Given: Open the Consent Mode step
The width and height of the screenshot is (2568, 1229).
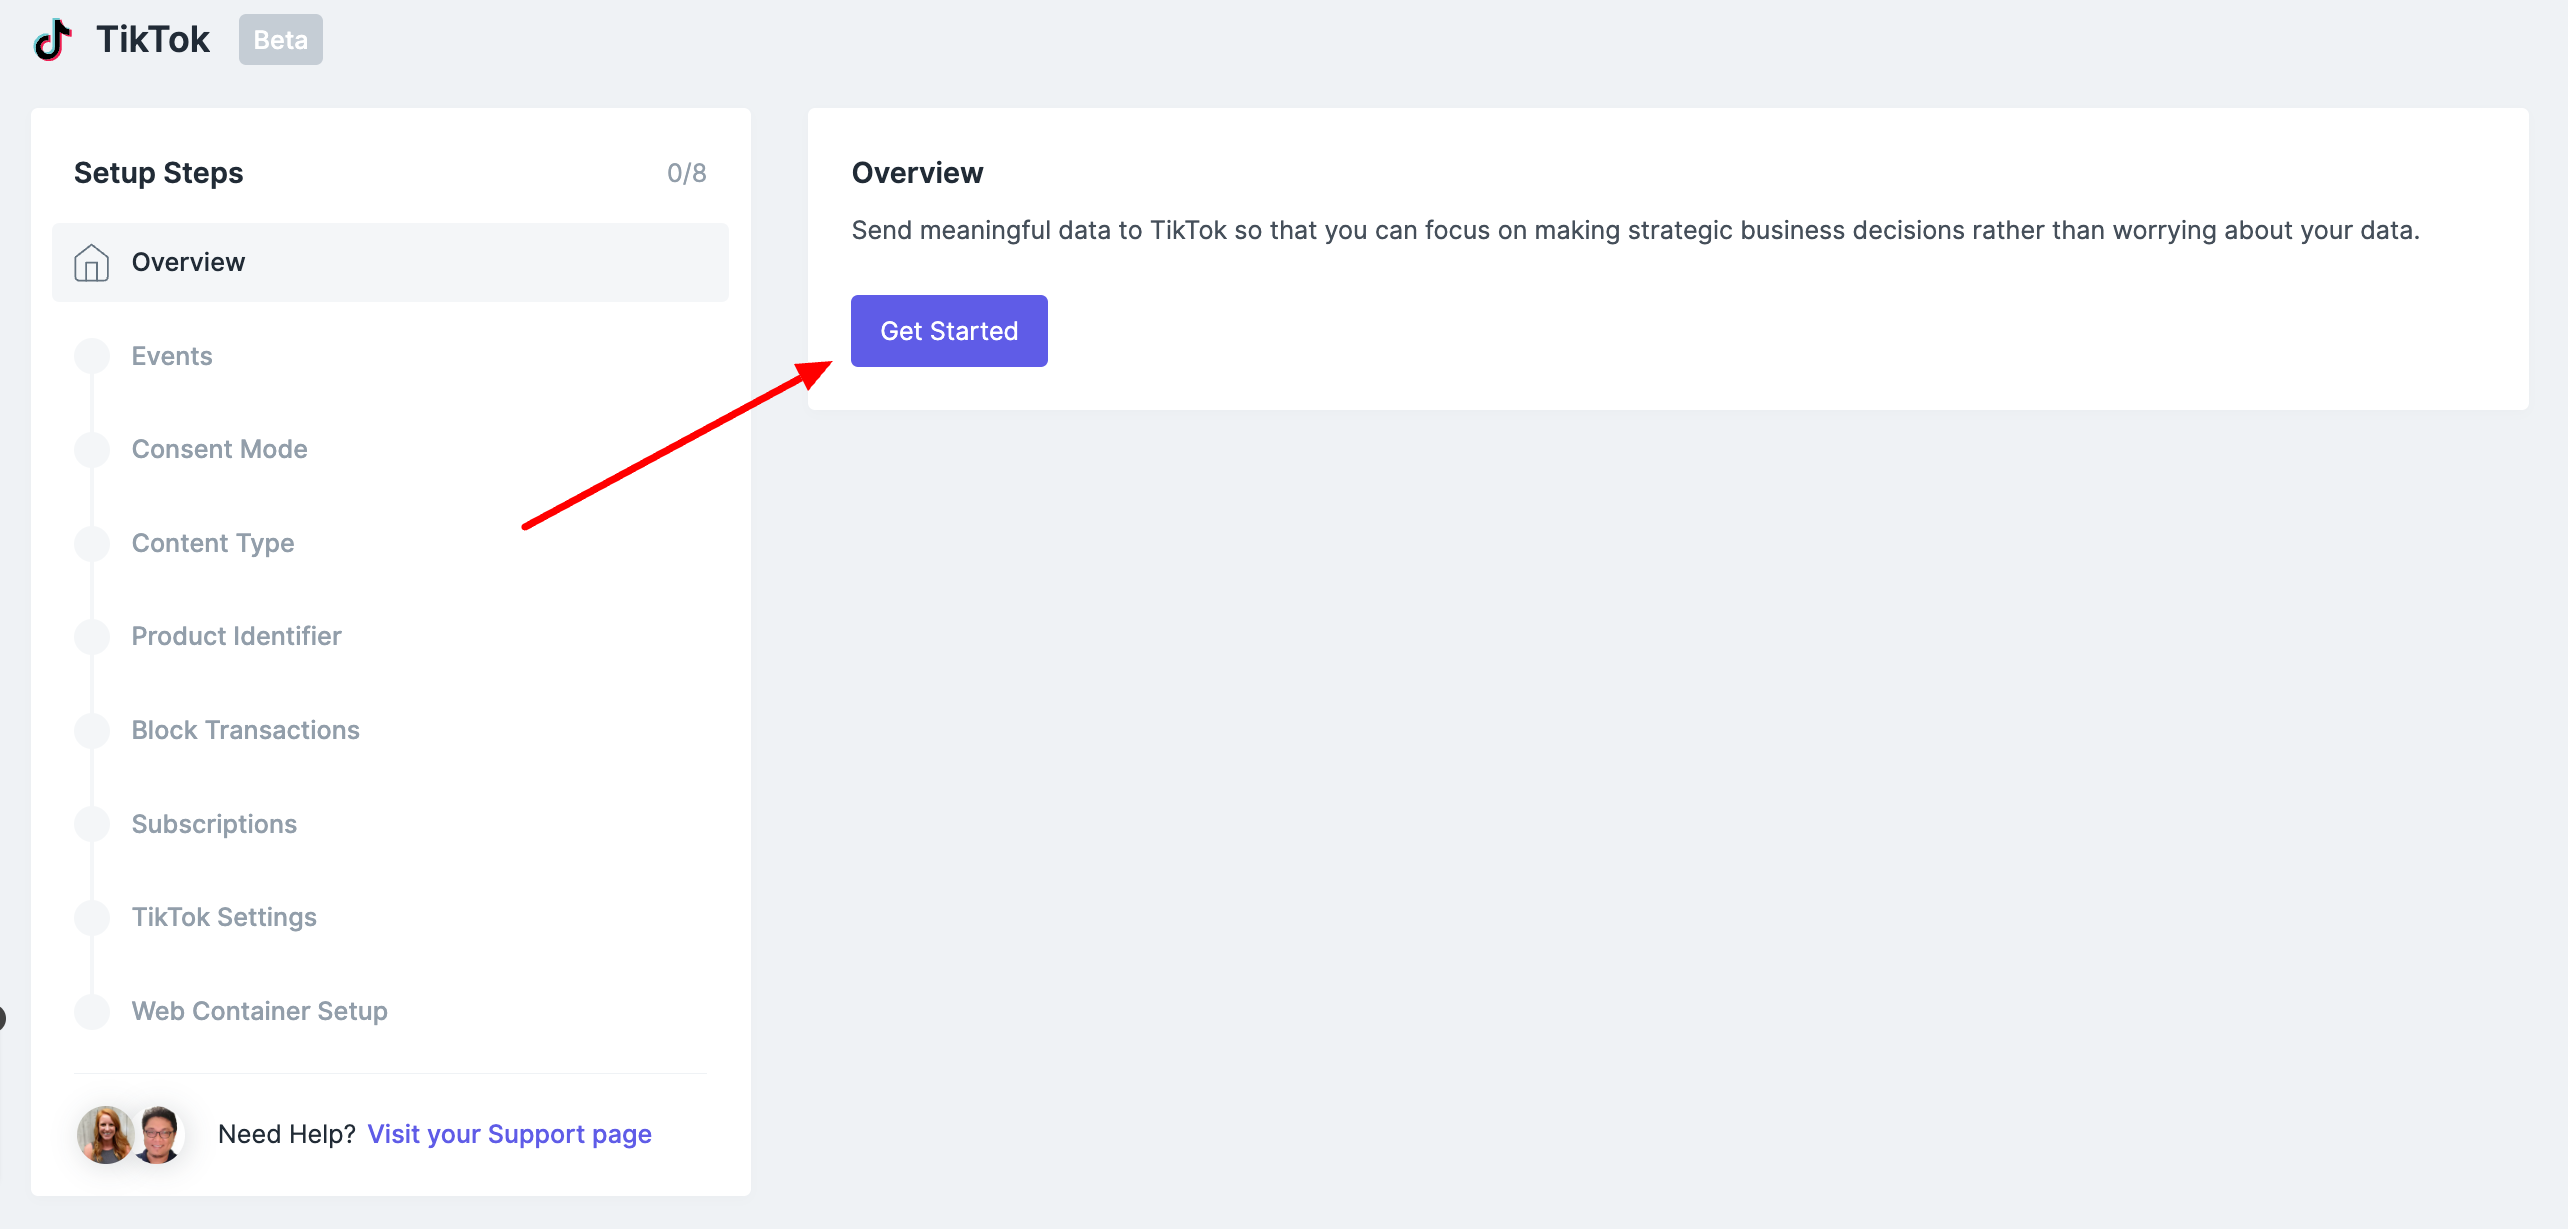Looking at the screenshot, I should 219,450.
